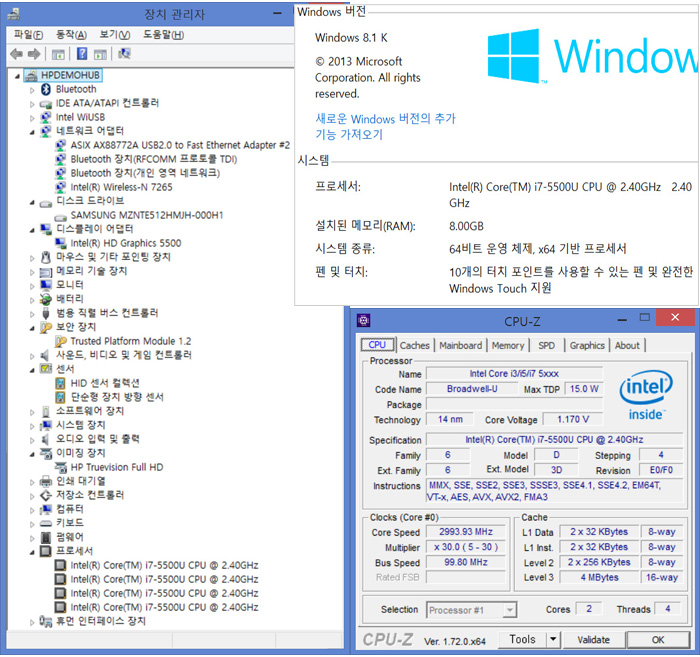
Task: Click the mouse (마우스 및 기타 포인팅 장치) icon
Action: point(46,257)
